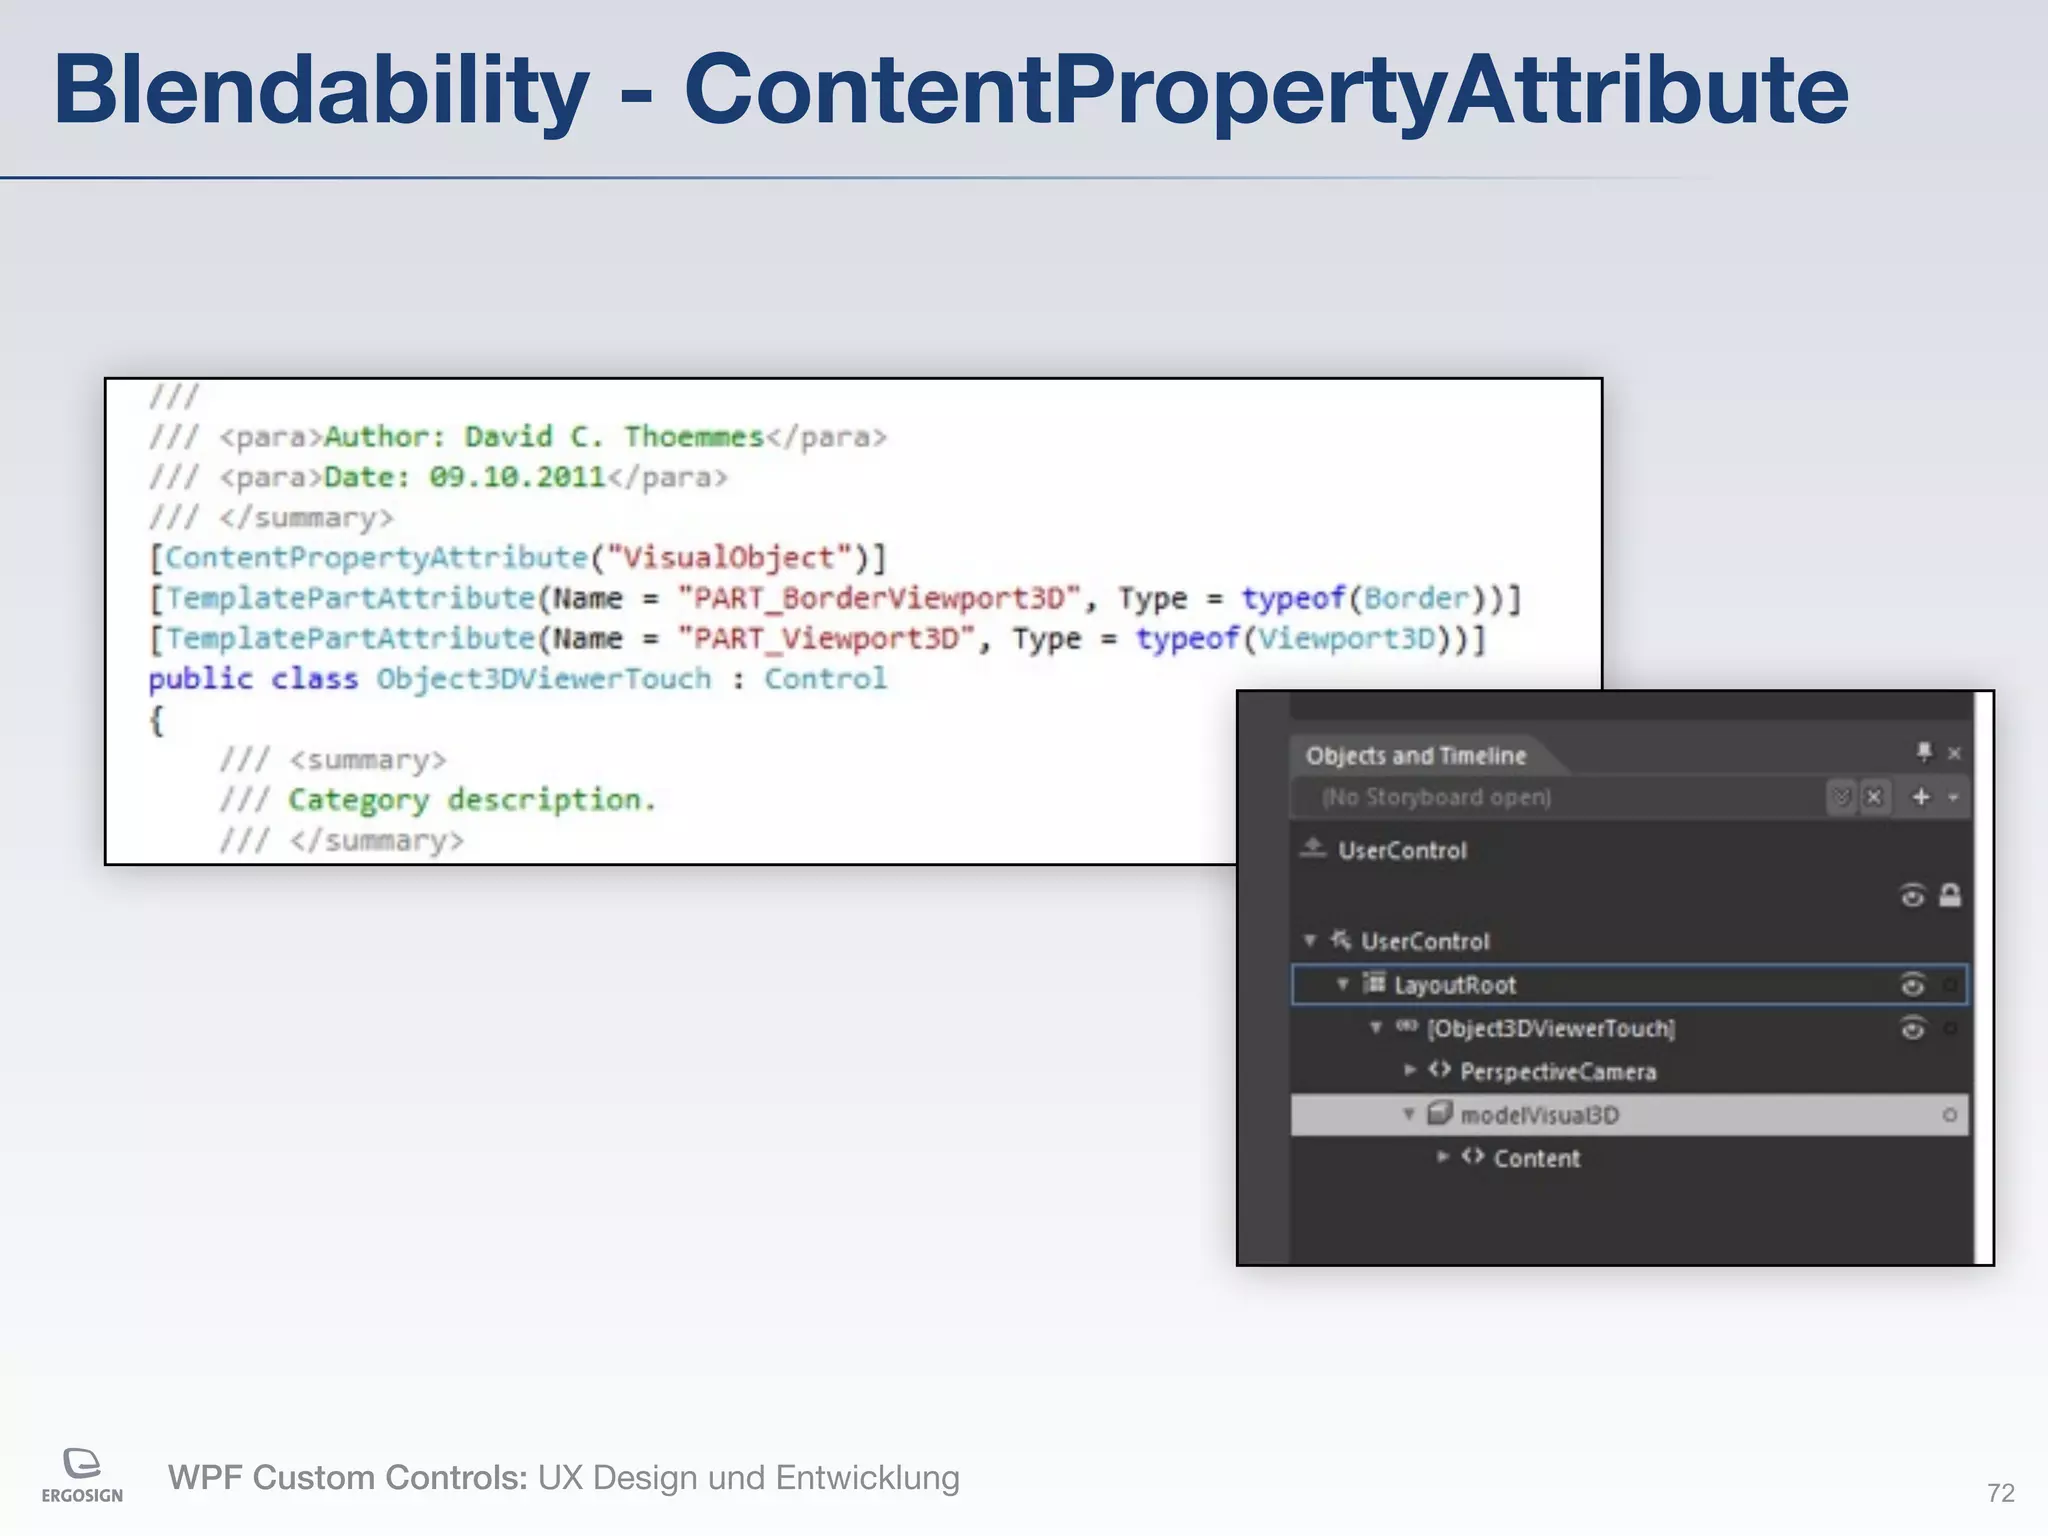Click the "VisualObject" string in code
Image resolution: width=2048 pixels, height=1536 pixels.
(729, 558)
